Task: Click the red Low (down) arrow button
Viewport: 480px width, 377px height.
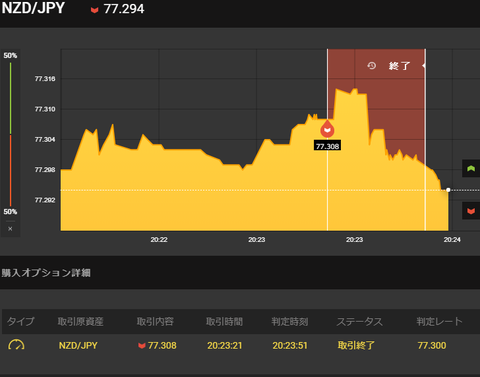Action: [x=471, y=211]
